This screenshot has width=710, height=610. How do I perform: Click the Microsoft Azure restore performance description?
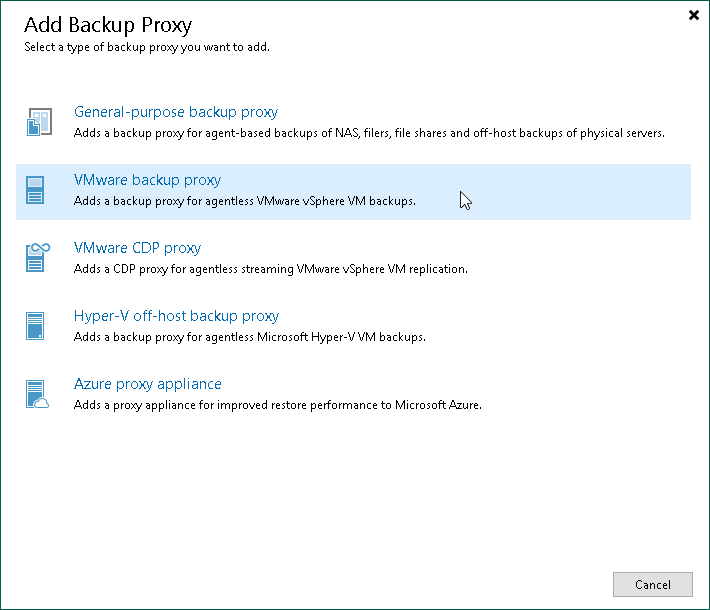[x=278, y=405]
